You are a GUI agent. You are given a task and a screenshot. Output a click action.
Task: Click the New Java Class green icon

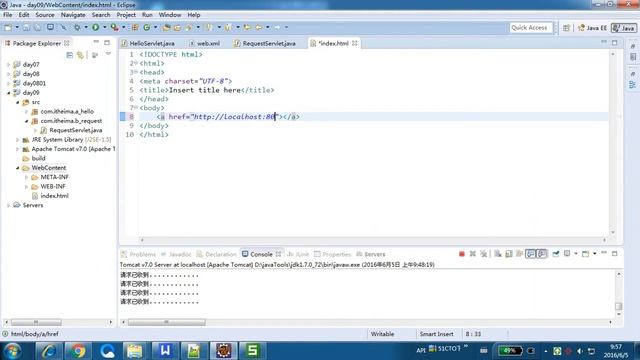point(147,27)
